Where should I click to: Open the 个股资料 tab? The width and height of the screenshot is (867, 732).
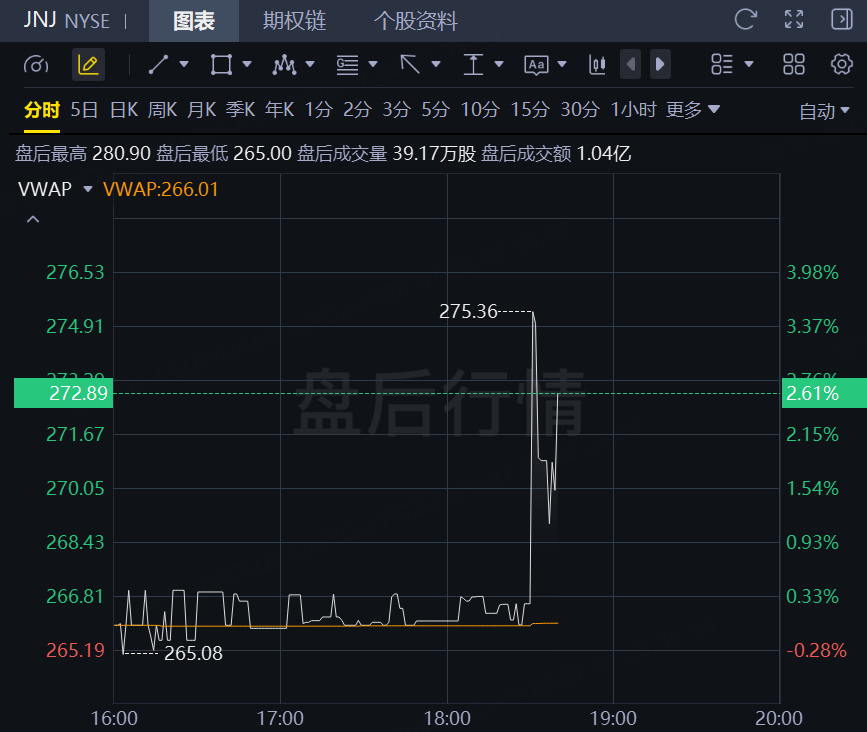(x=416, y=21)
